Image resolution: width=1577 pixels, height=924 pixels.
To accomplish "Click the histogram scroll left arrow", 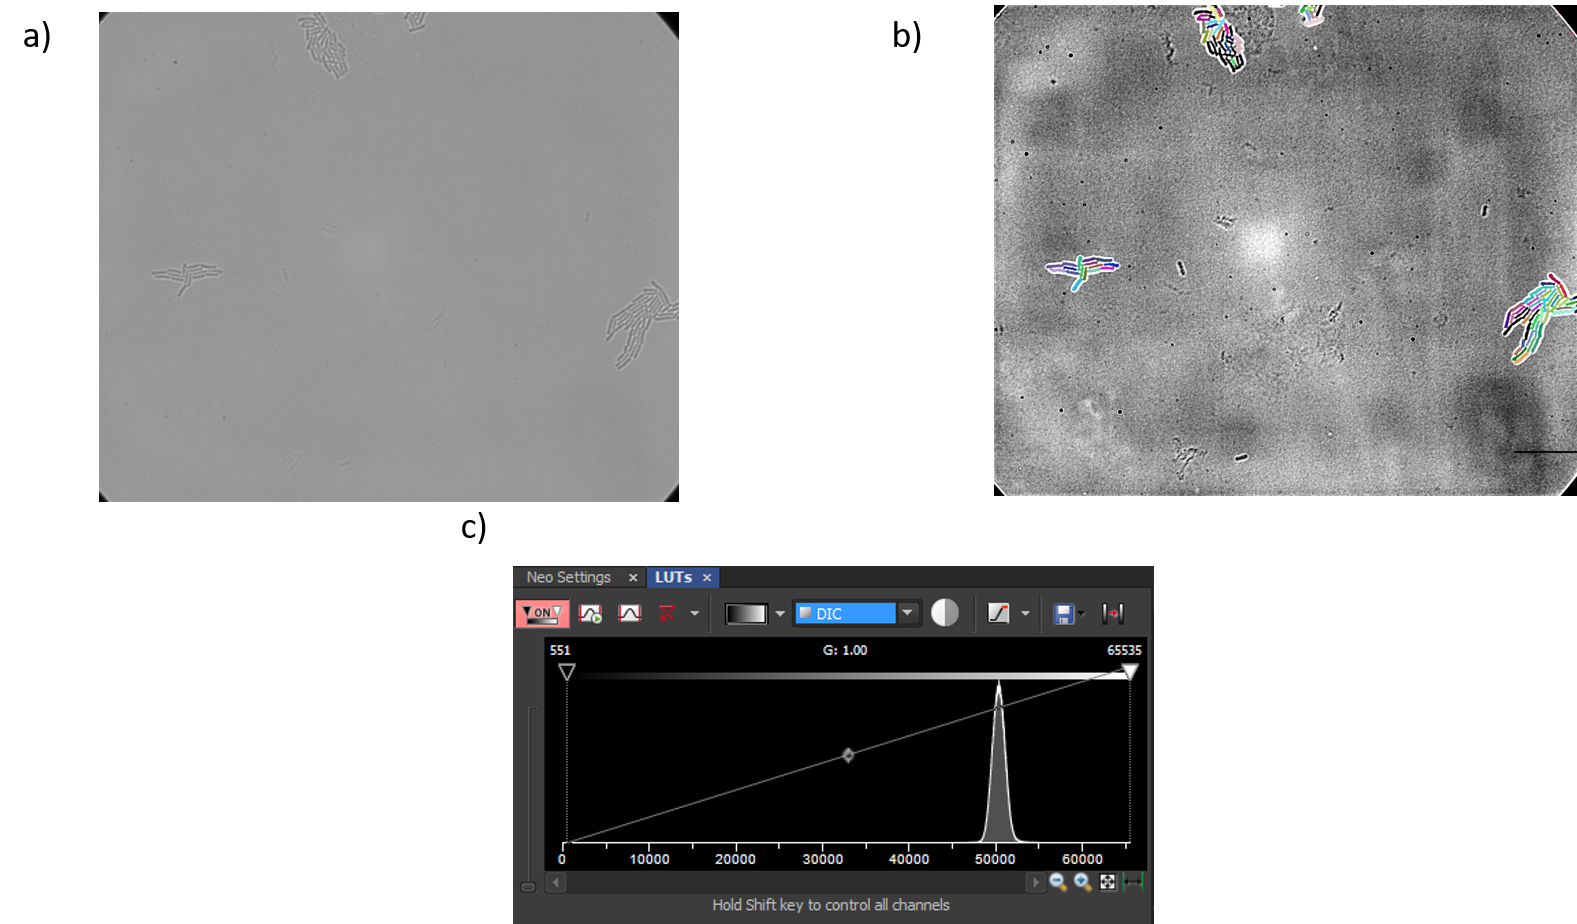I will click(x=557, y=882).
